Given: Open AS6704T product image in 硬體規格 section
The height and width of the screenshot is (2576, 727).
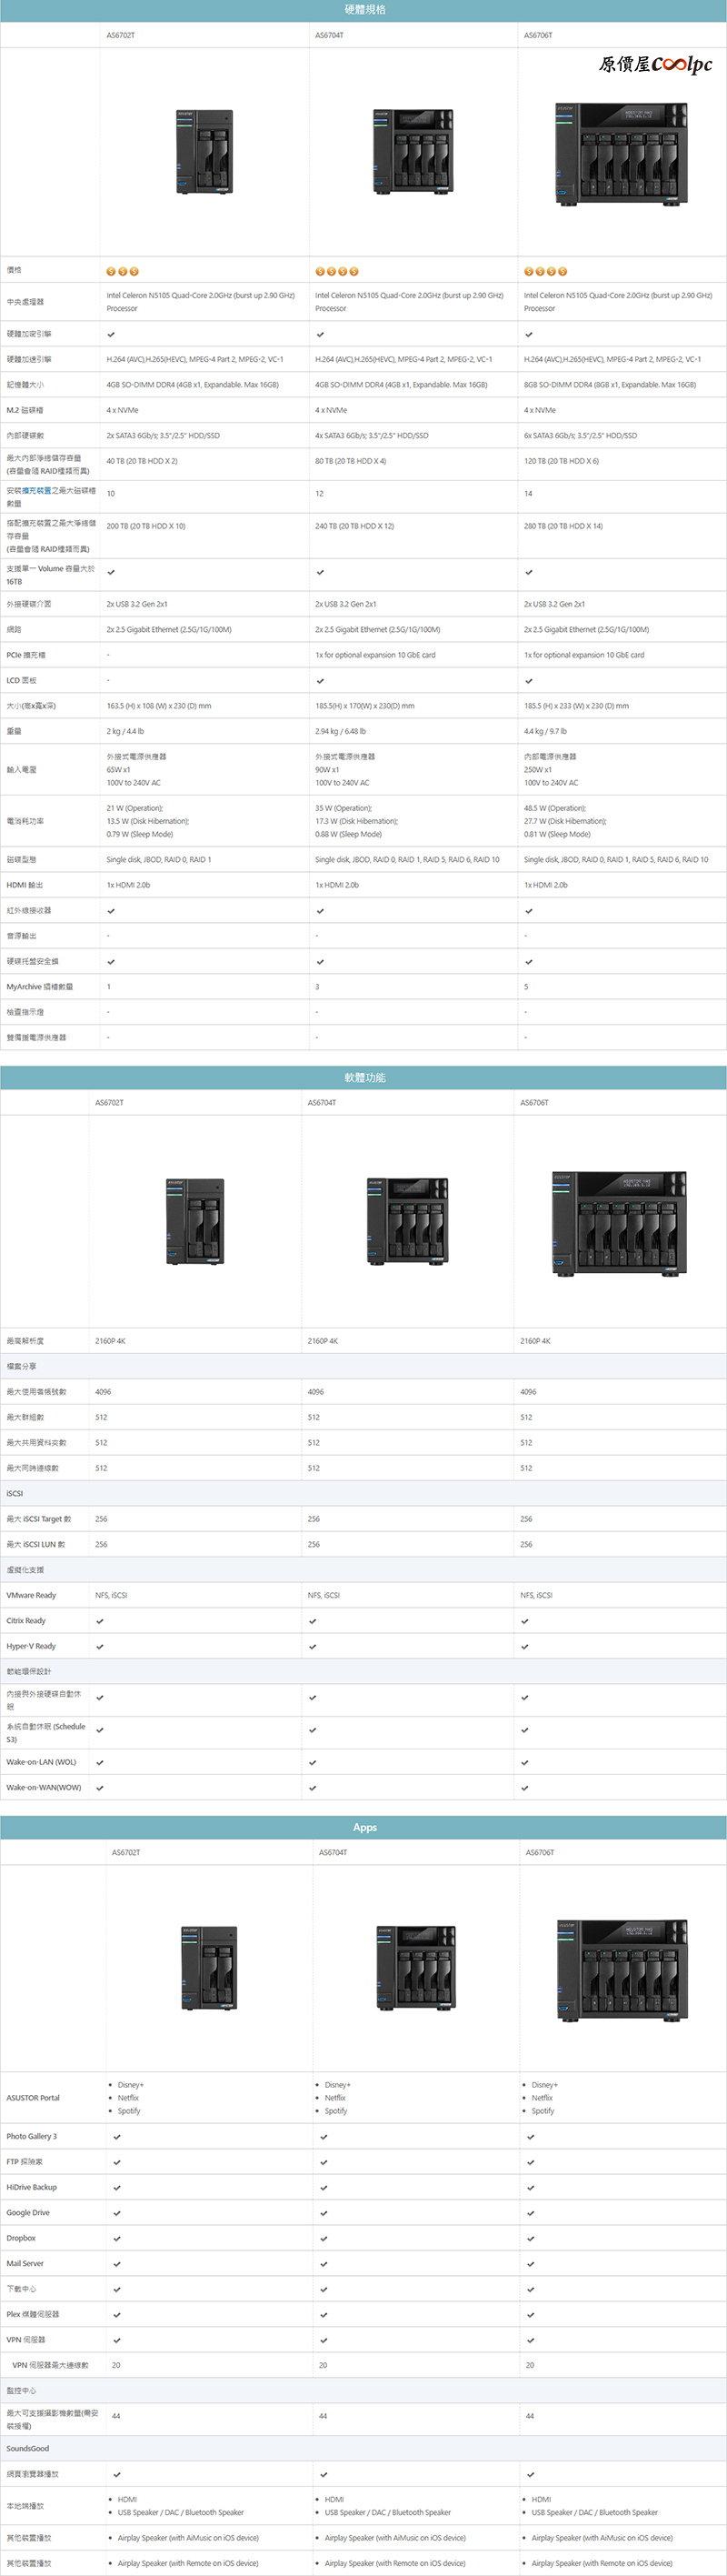Looking at the screenshot, I should click(412, 152).
